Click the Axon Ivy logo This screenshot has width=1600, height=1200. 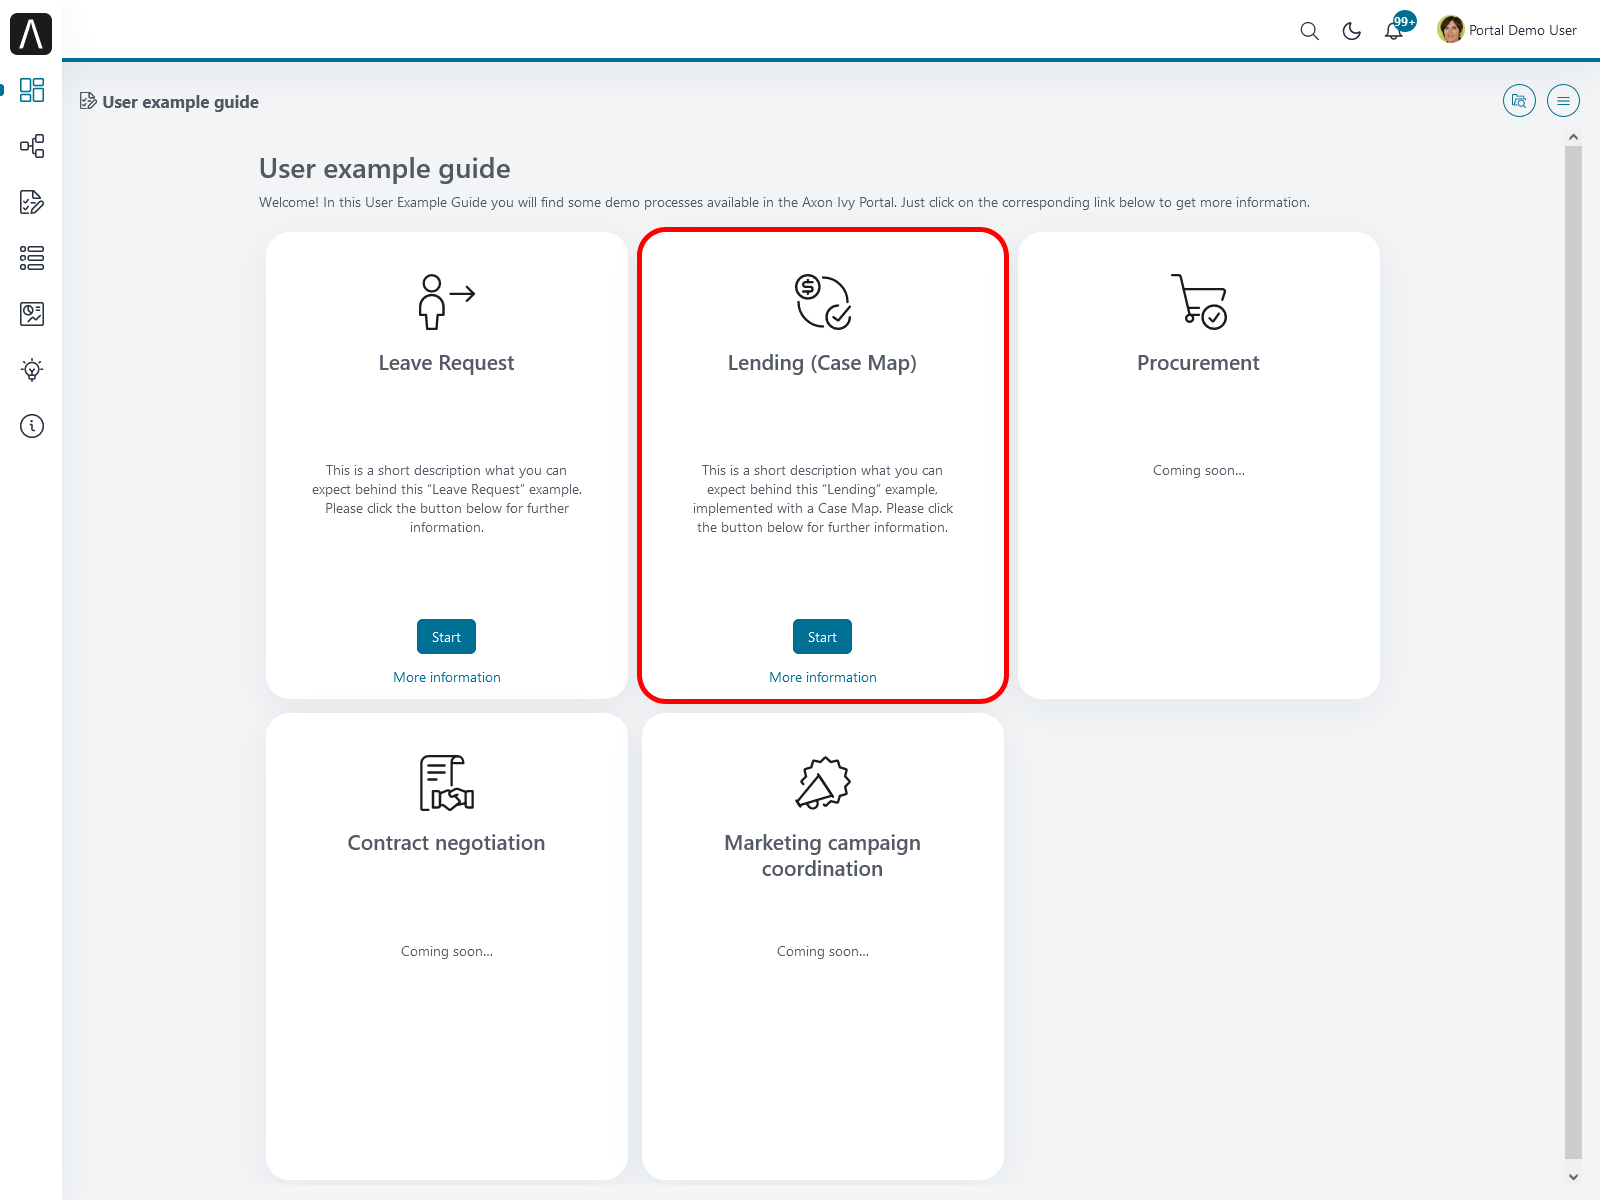pyautogui.click(x=31, y=34)
